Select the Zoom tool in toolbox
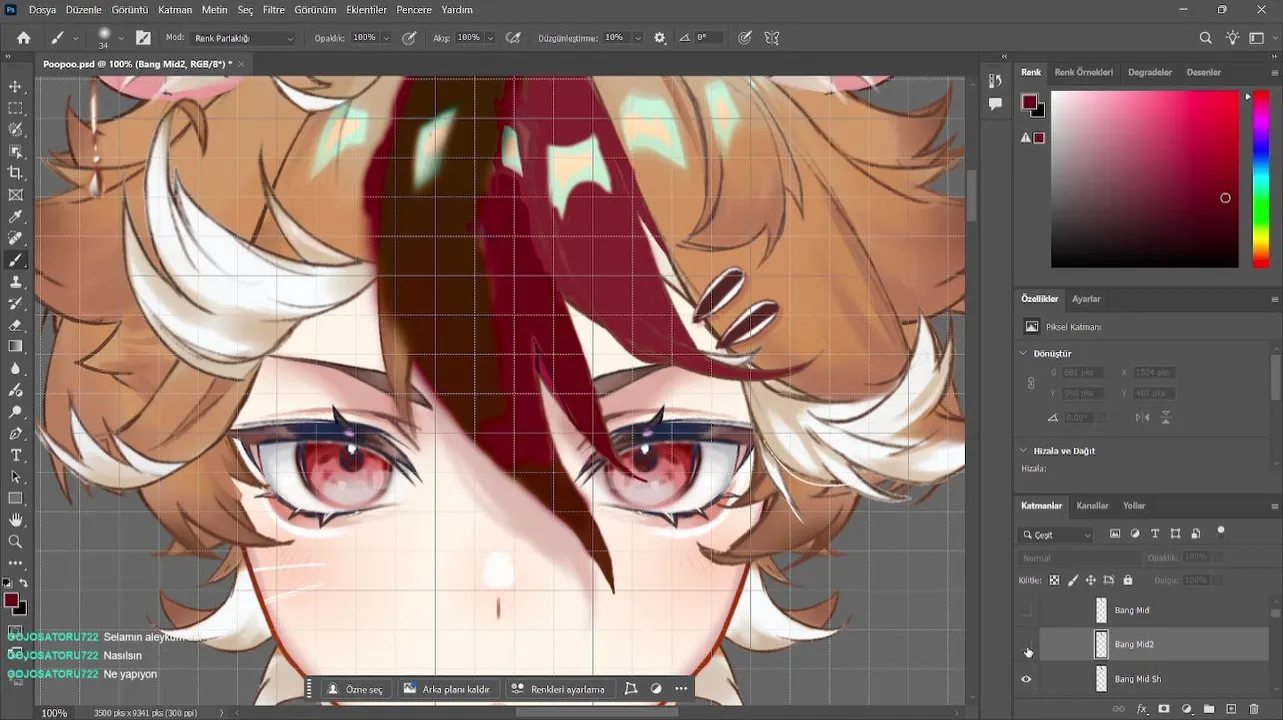This screenshot has height=720, width=1283. (x=15, y=541)
